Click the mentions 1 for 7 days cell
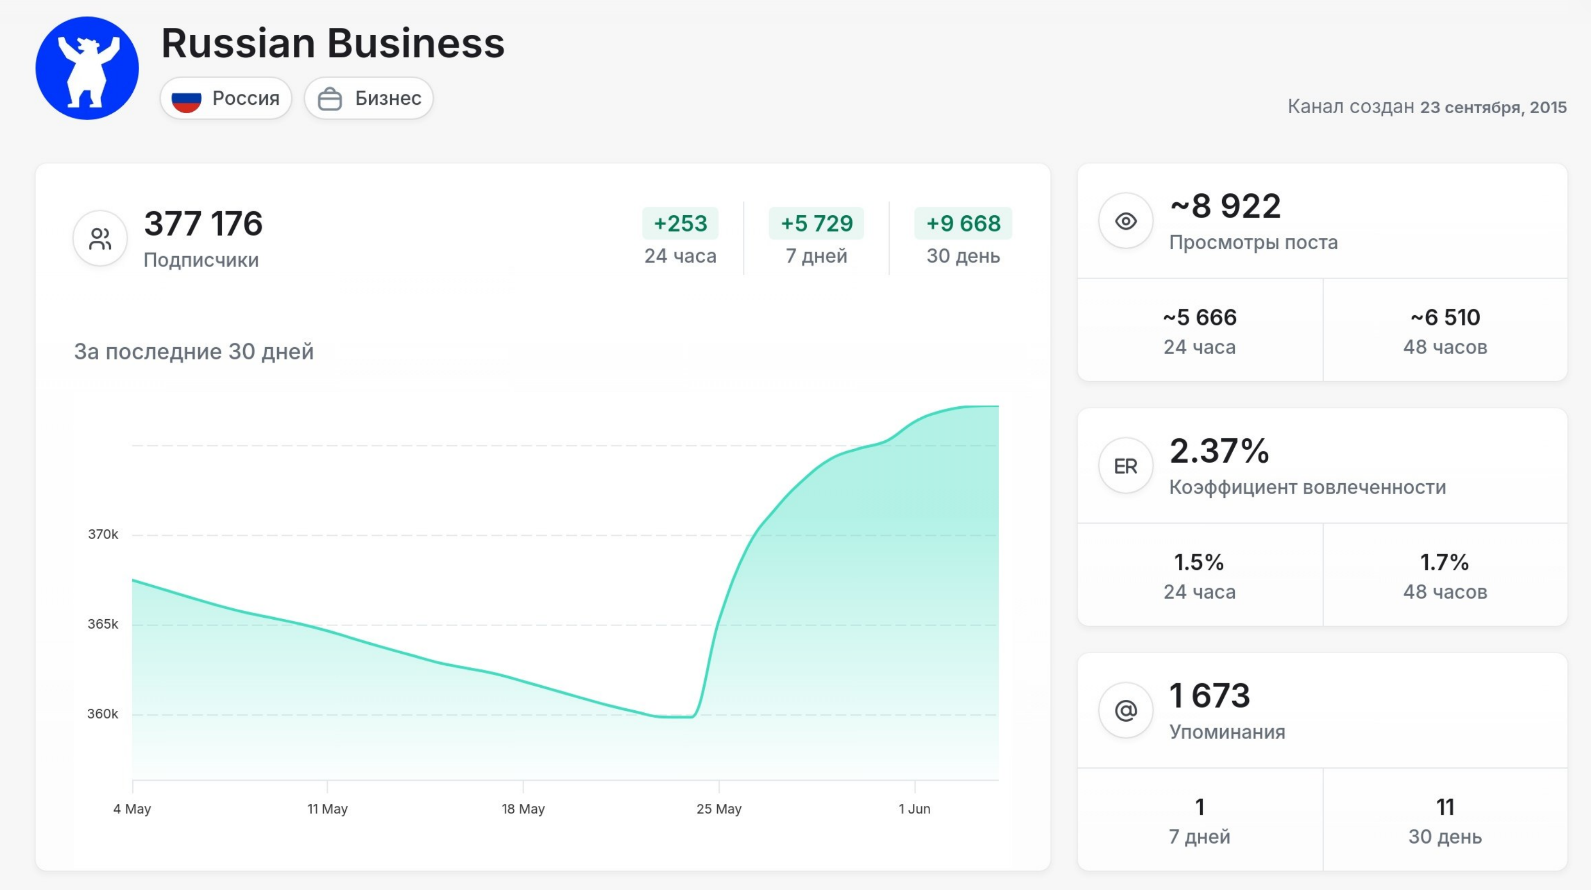This screenshot has height=890, width=1591. pos(1200,820)
